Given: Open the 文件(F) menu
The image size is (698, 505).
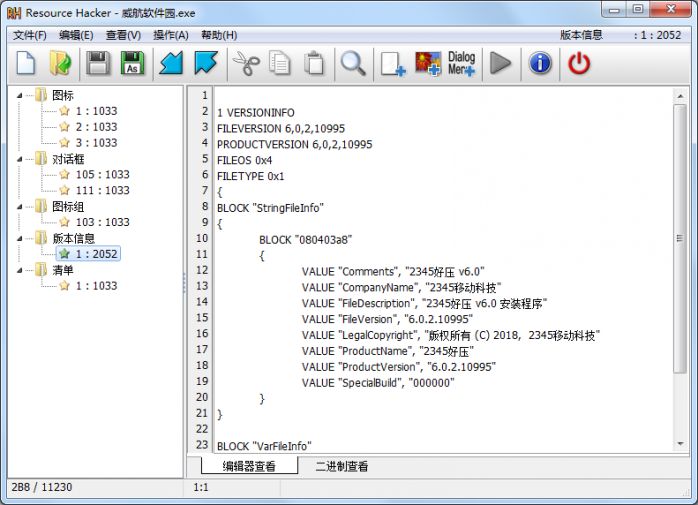Looking at the screenshot, I should tap(29, 35).
